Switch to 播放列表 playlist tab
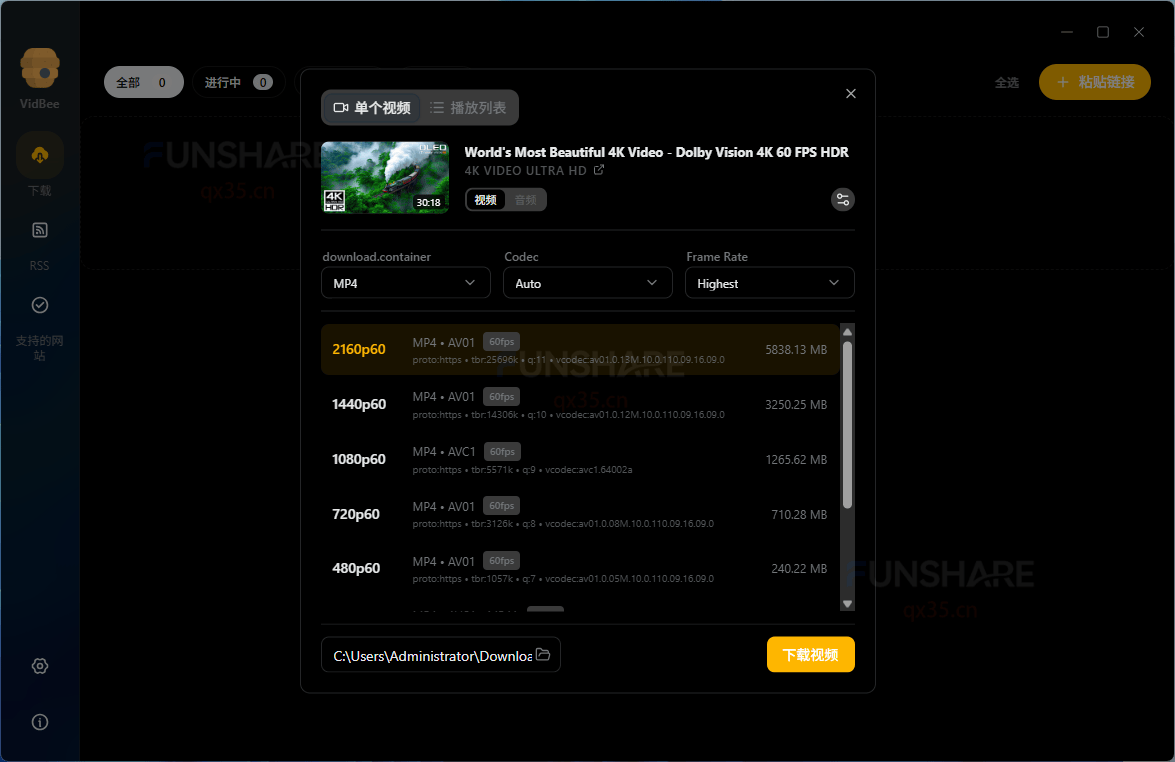 (x=468, y=108)
